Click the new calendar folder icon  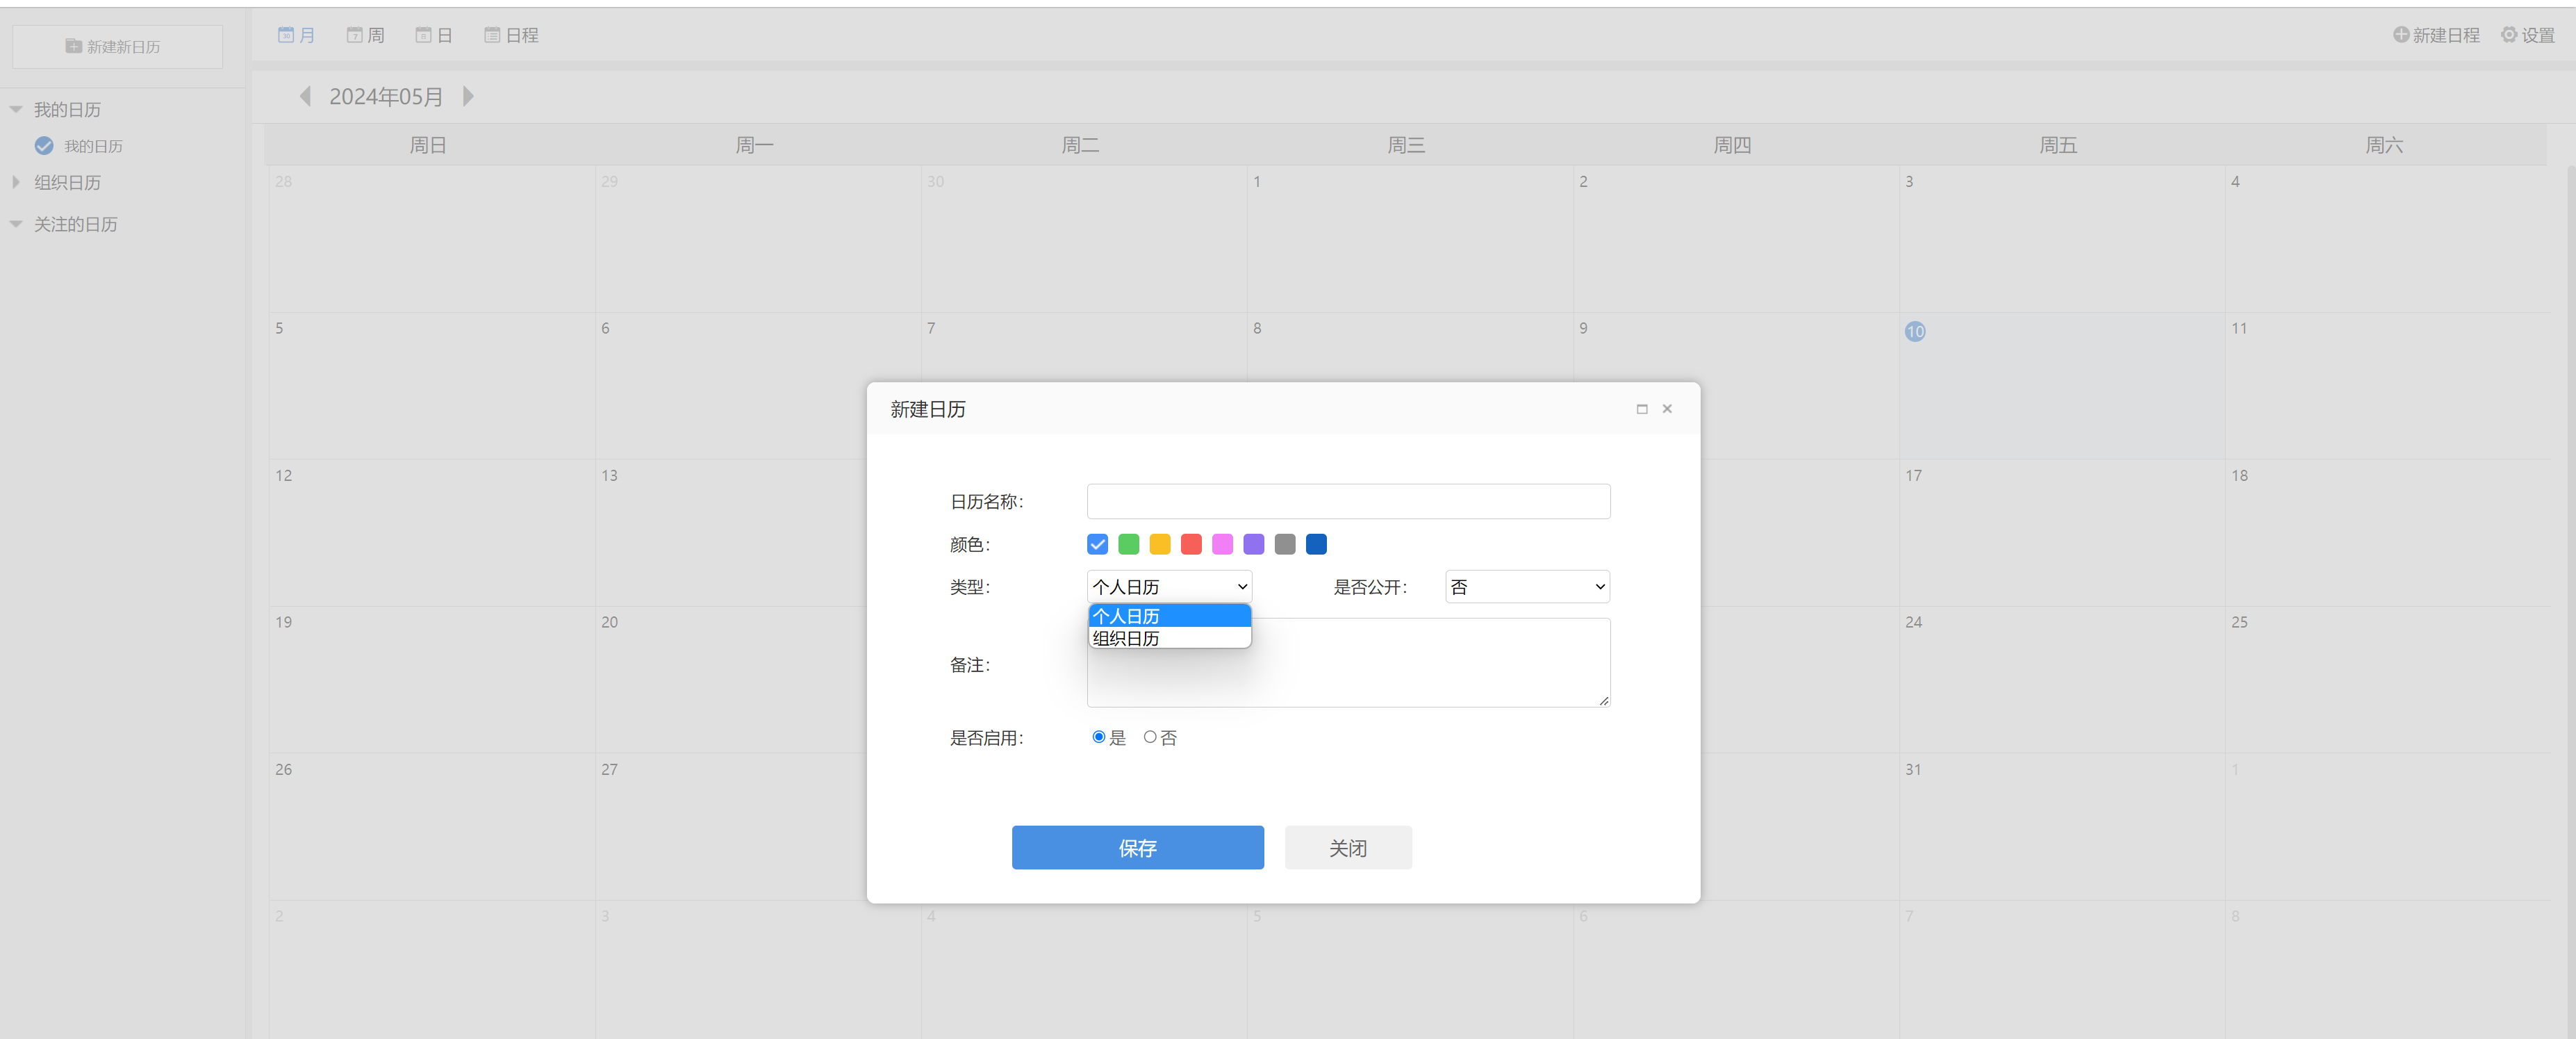pos(74,46)
